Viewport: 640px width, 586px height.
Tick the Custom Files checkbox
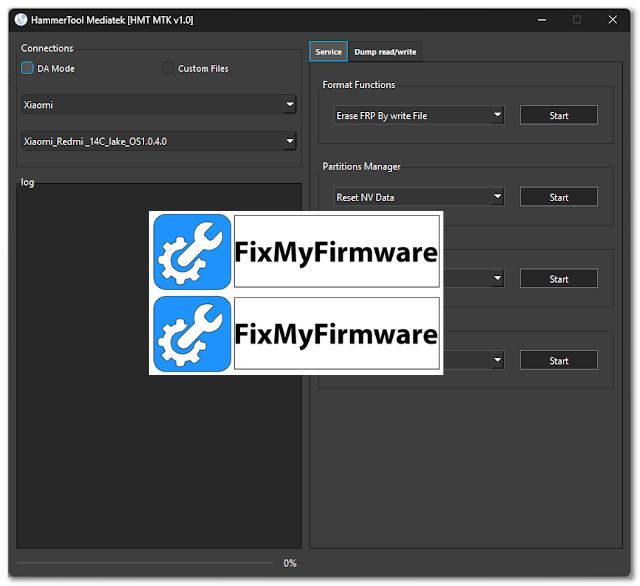click(168, 68)
